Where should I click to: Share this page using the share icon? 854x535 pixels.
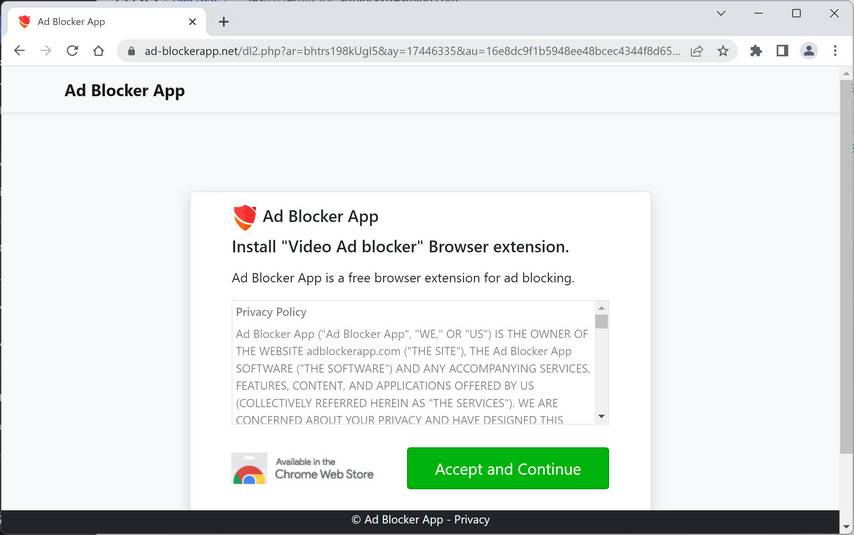pyautogui.click(x=697, y=51)
